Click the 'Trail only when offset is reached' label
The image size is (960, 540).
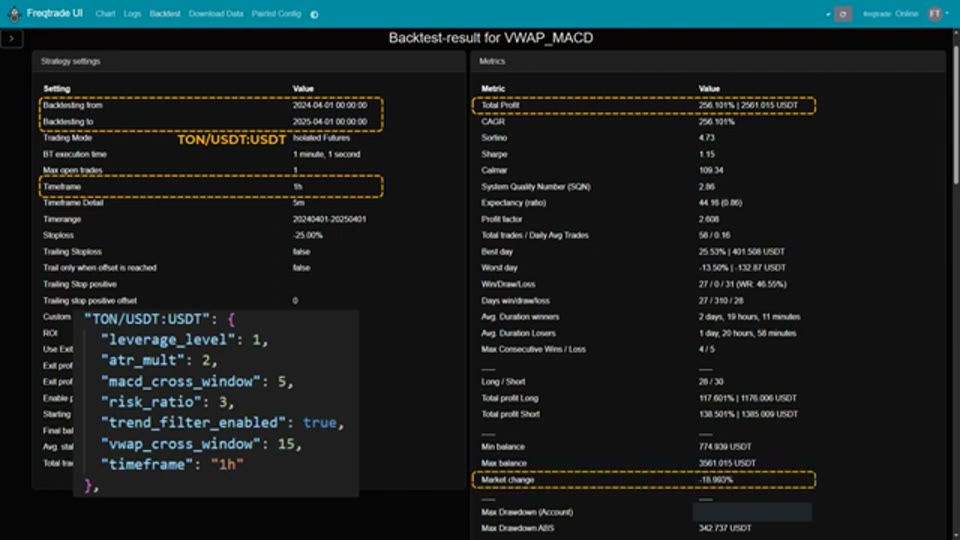pyautogui.click(x=100, y=268)
